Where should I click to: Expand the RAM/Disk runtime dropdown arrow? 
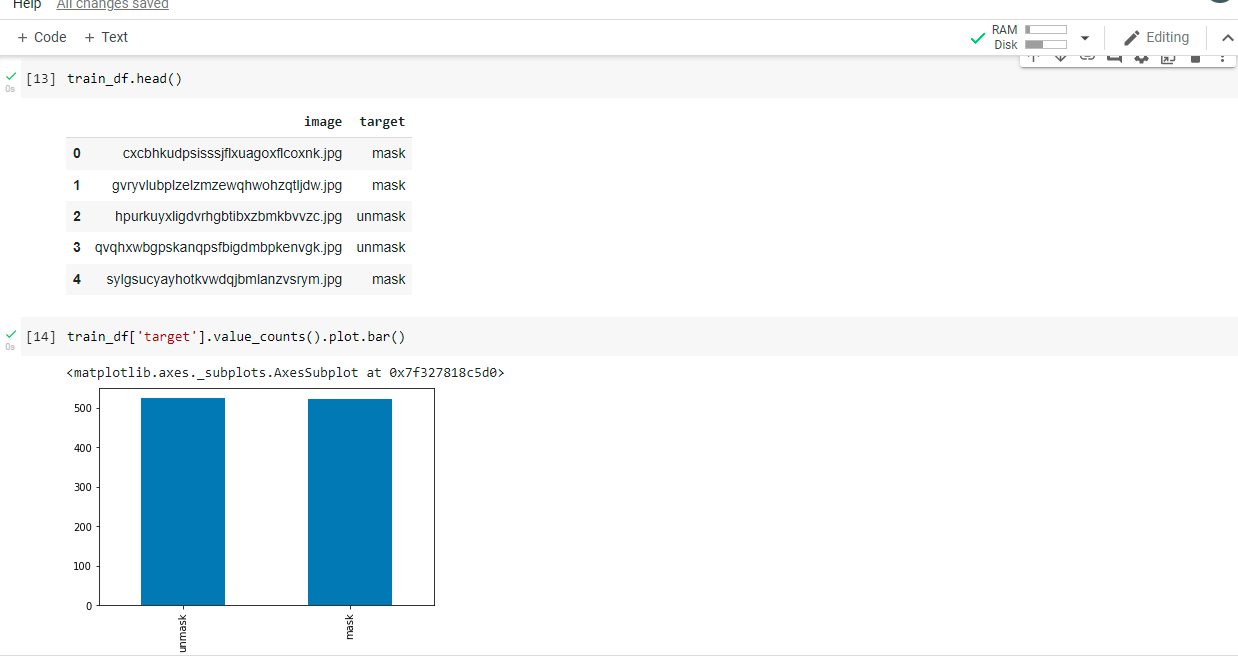click(1085, 38)
